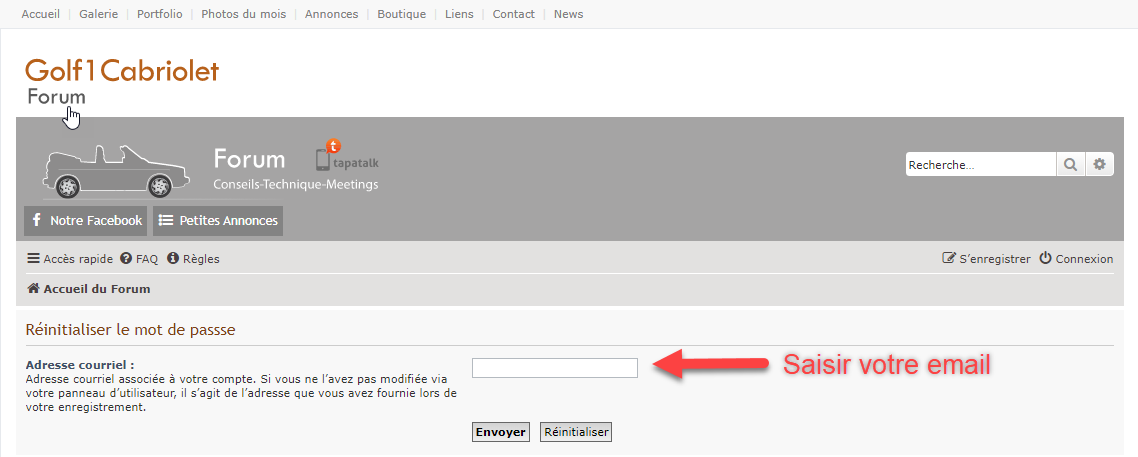Image resolution: width=1138 pixels, height=457 pixels.
Task: Click the Connexion login link
Action: coord(1076,259)
